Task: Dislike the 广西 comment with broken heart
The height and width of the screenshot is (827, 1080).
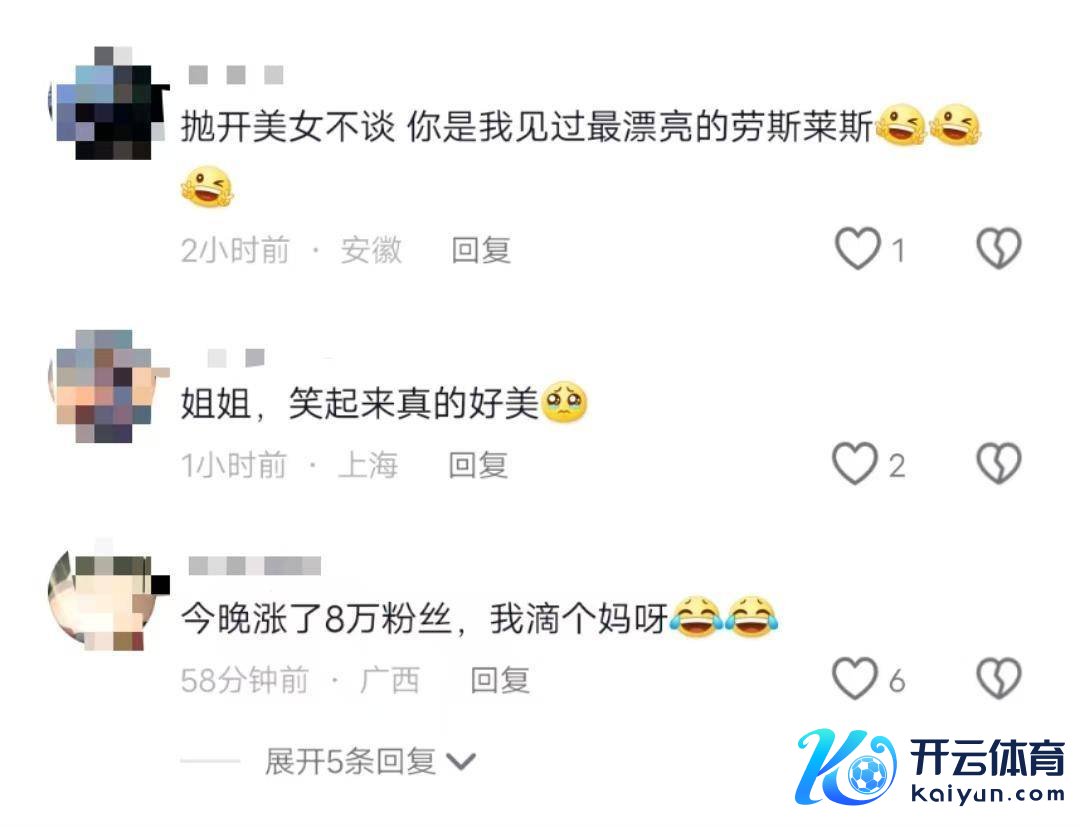Action: point(999,679)
